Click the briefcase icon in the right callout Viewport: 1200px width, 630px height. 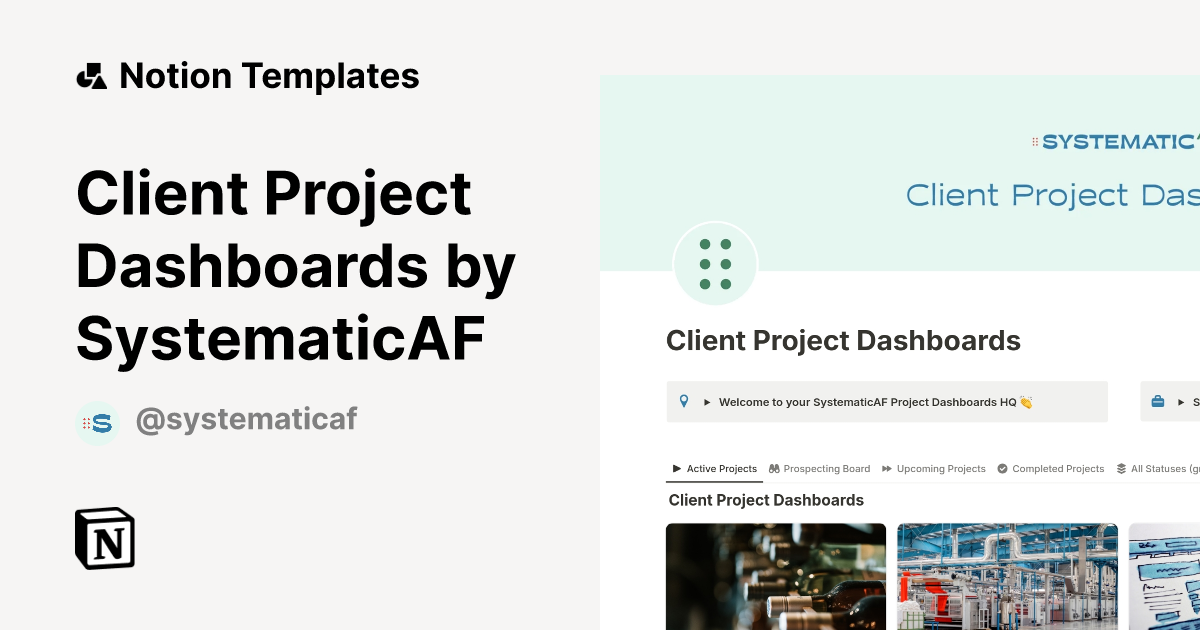coord(1157,401)
